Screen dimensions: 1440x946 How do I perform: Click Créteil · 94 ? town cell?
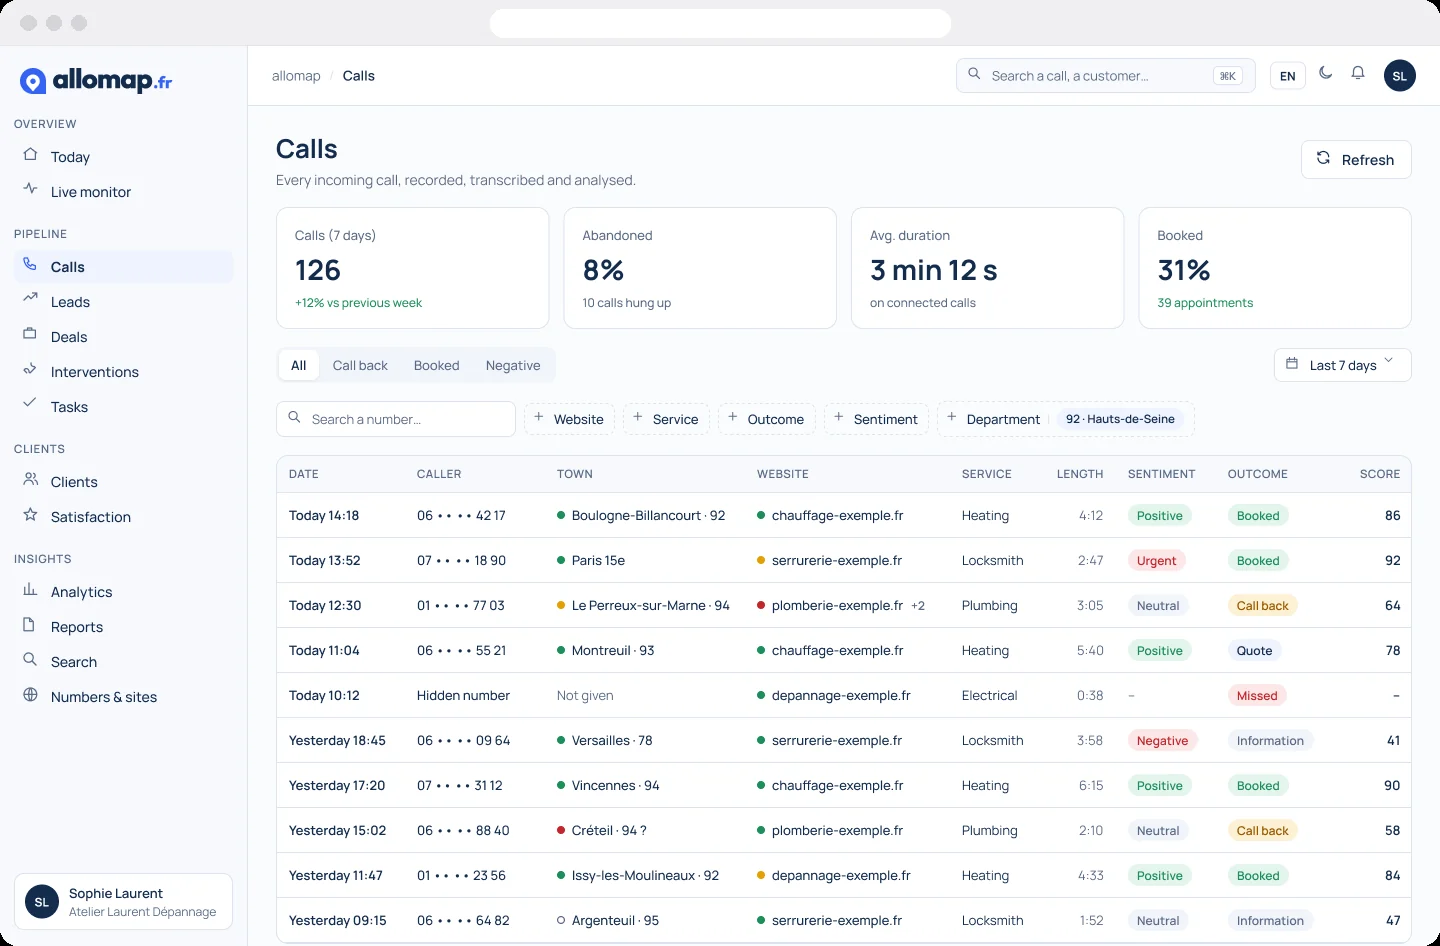[x=602, y=831]
